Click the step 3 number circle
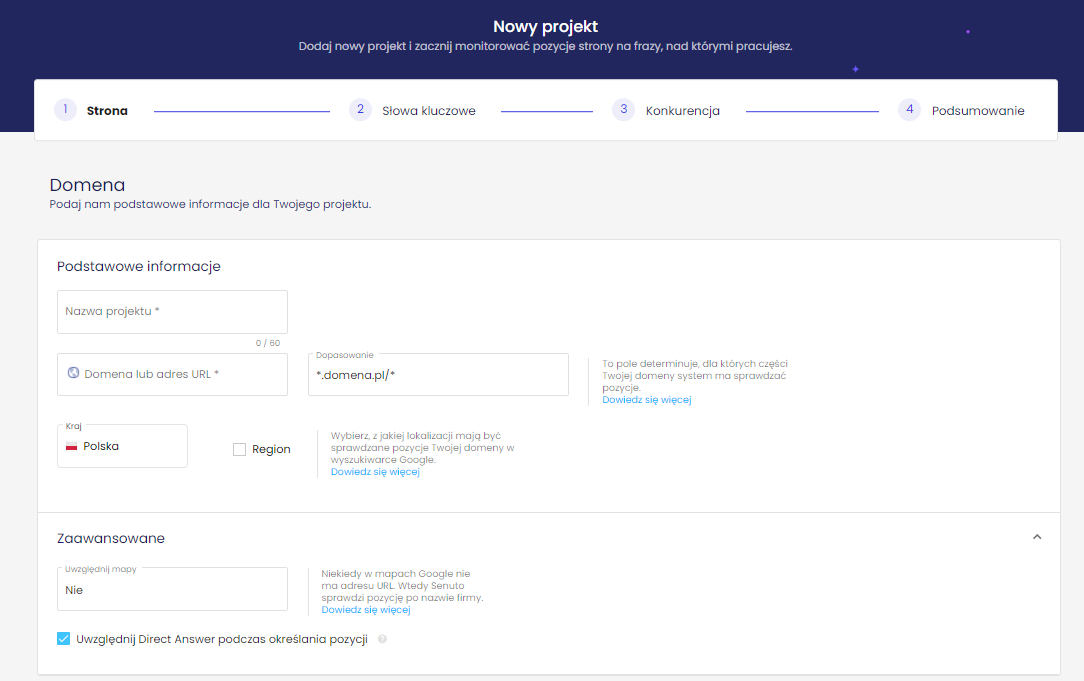1084x681 pixels. (x=624, y=110)
